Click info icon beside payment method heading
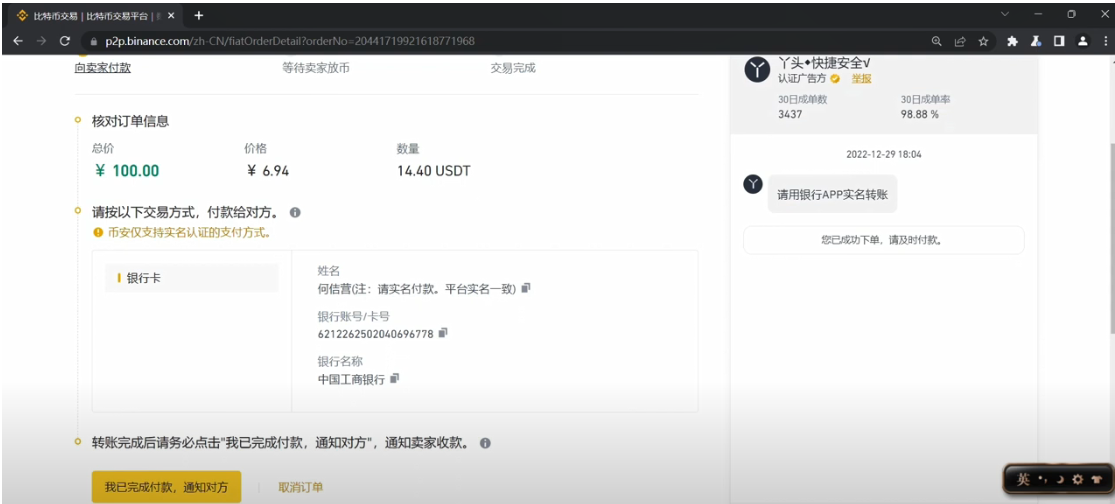This screenshot has width=1115, height=504. pos(295,213)
